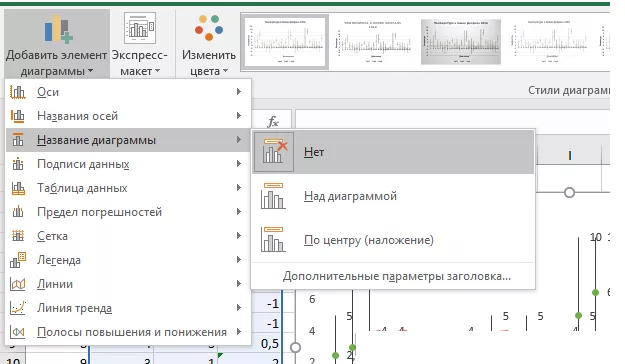Expand the Легенда submenu arrow
Screen dimensions: 625x364
239,260
